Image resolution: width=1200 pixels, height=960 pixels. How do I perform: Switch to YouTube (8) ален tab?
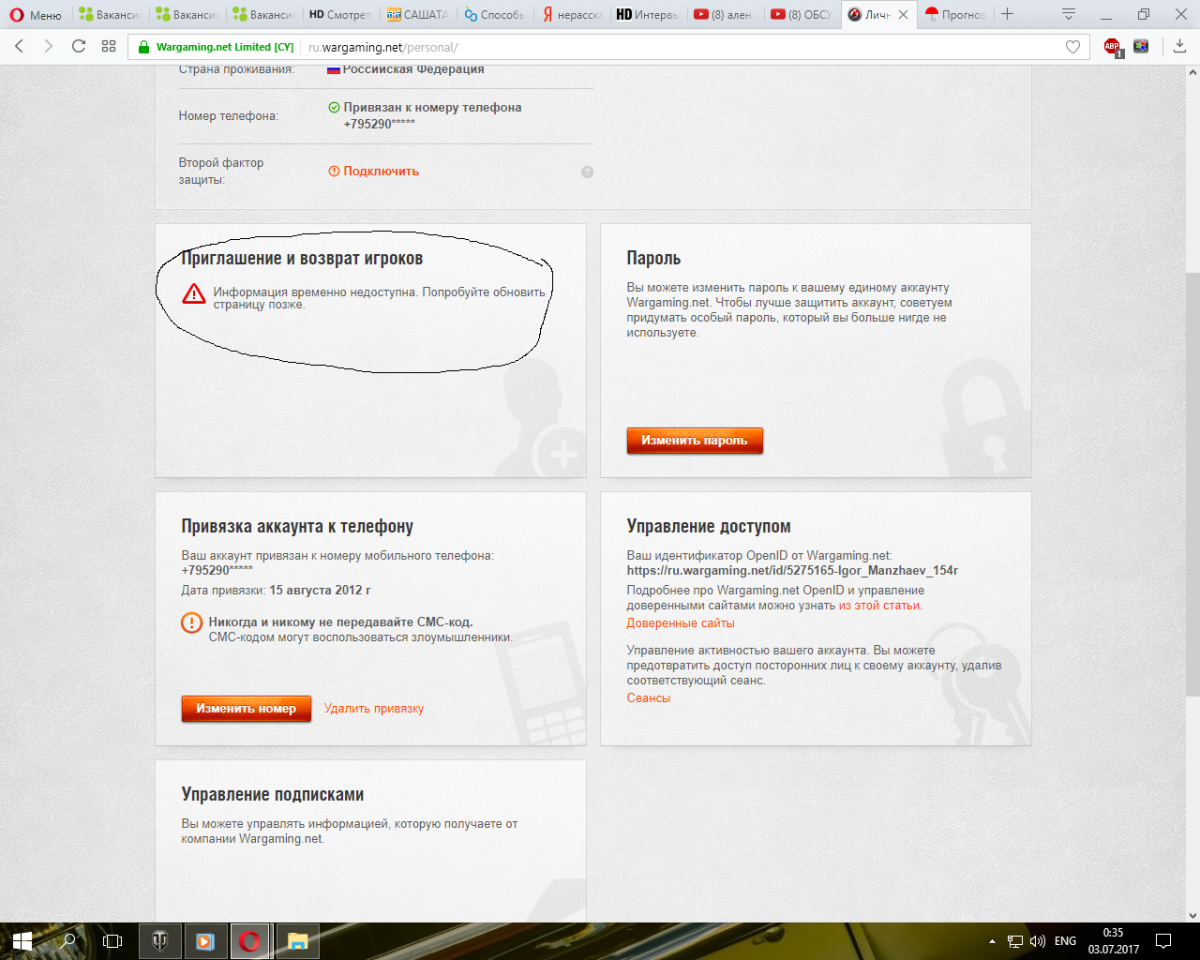pos(724,15)
